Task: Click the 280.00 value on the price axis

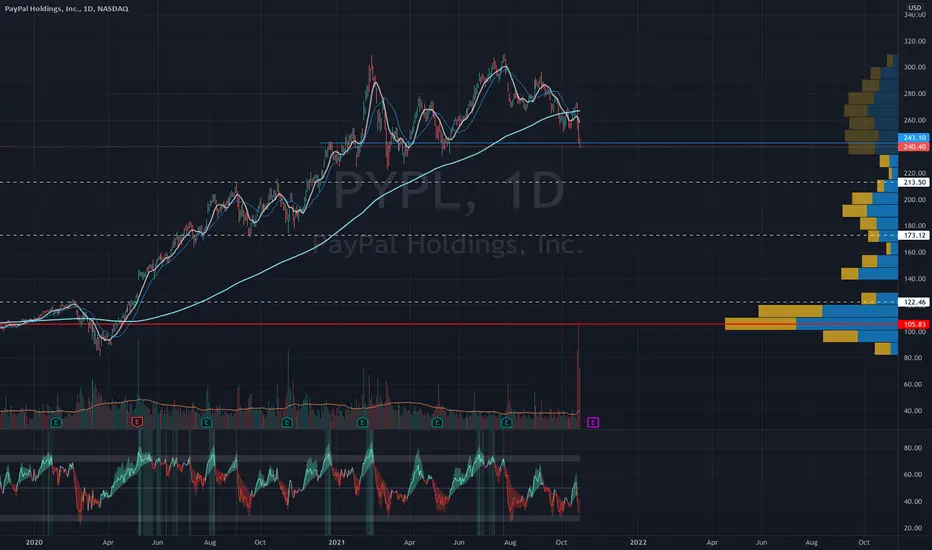Action: pyautogui.click(x=915, y=93)
